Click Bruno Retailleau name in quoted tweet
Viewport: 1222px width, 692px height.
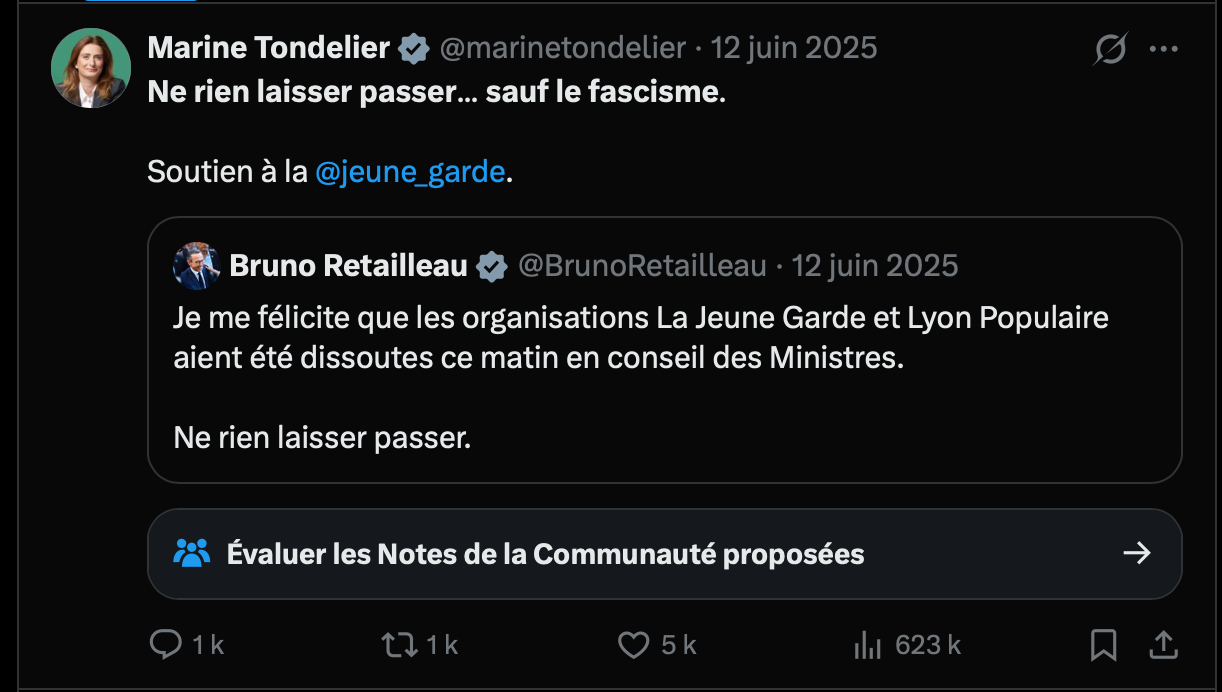[348, 265]
